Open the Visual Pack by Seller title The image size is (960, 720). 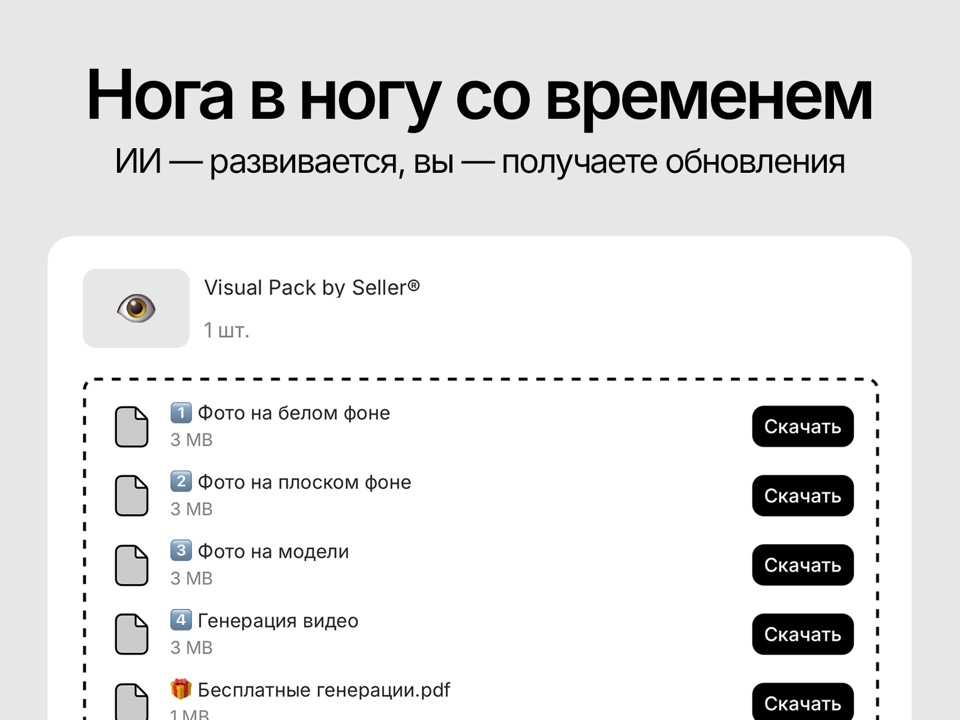coord(311,288)
